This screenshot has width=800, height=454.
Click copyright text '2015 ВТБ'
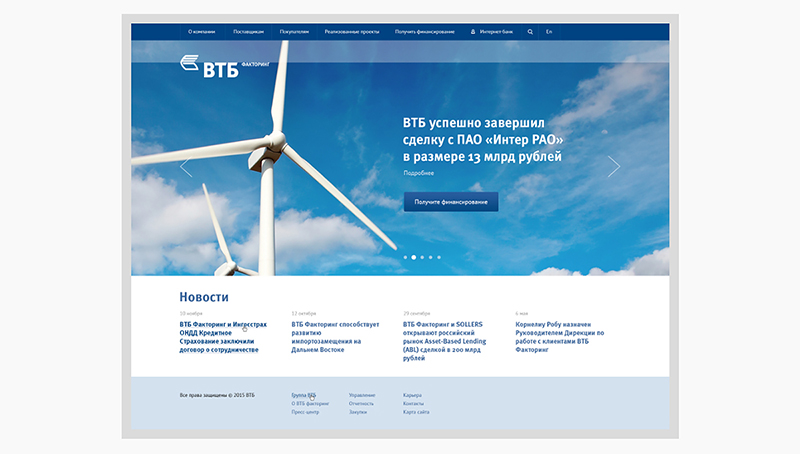pos(244,395)
